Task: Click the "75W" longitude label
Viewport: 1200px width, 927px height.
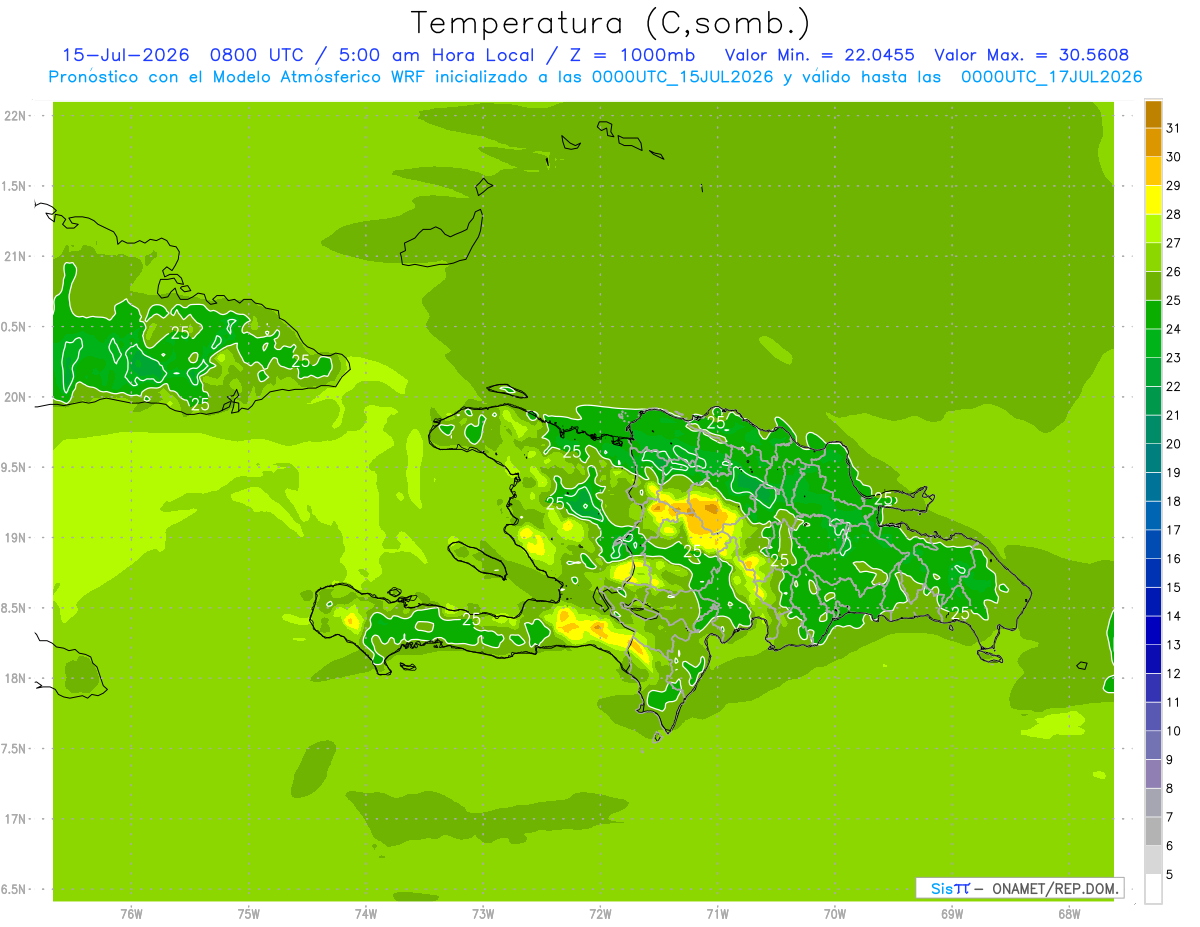Action: [x=249, y=914]
